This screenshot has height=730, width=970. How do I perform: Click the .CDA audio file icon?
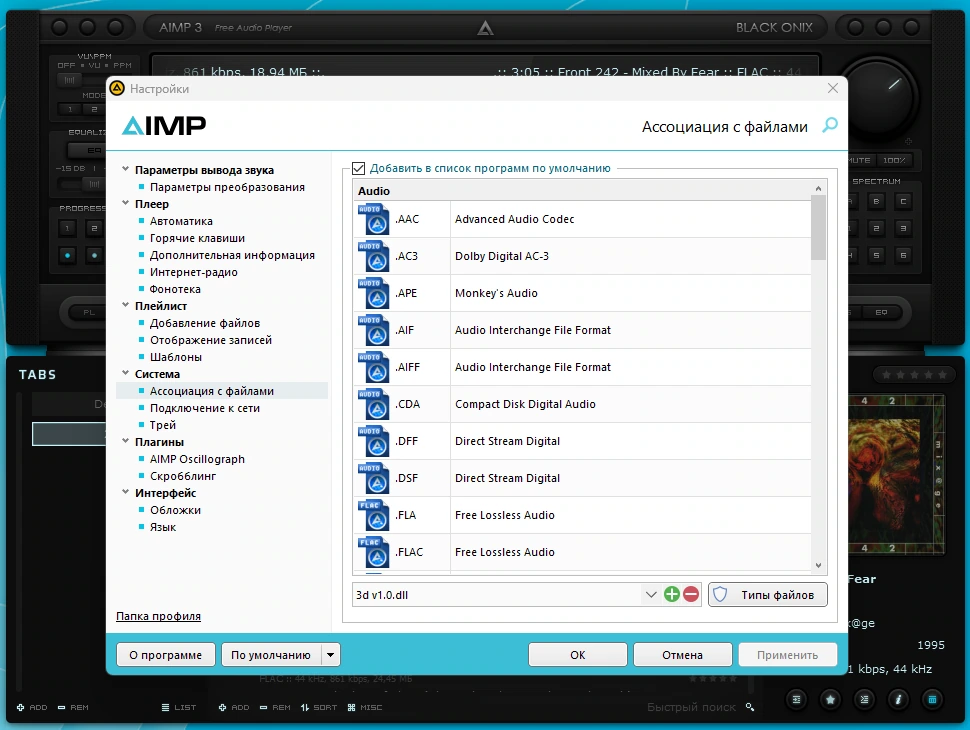[373, 404]
